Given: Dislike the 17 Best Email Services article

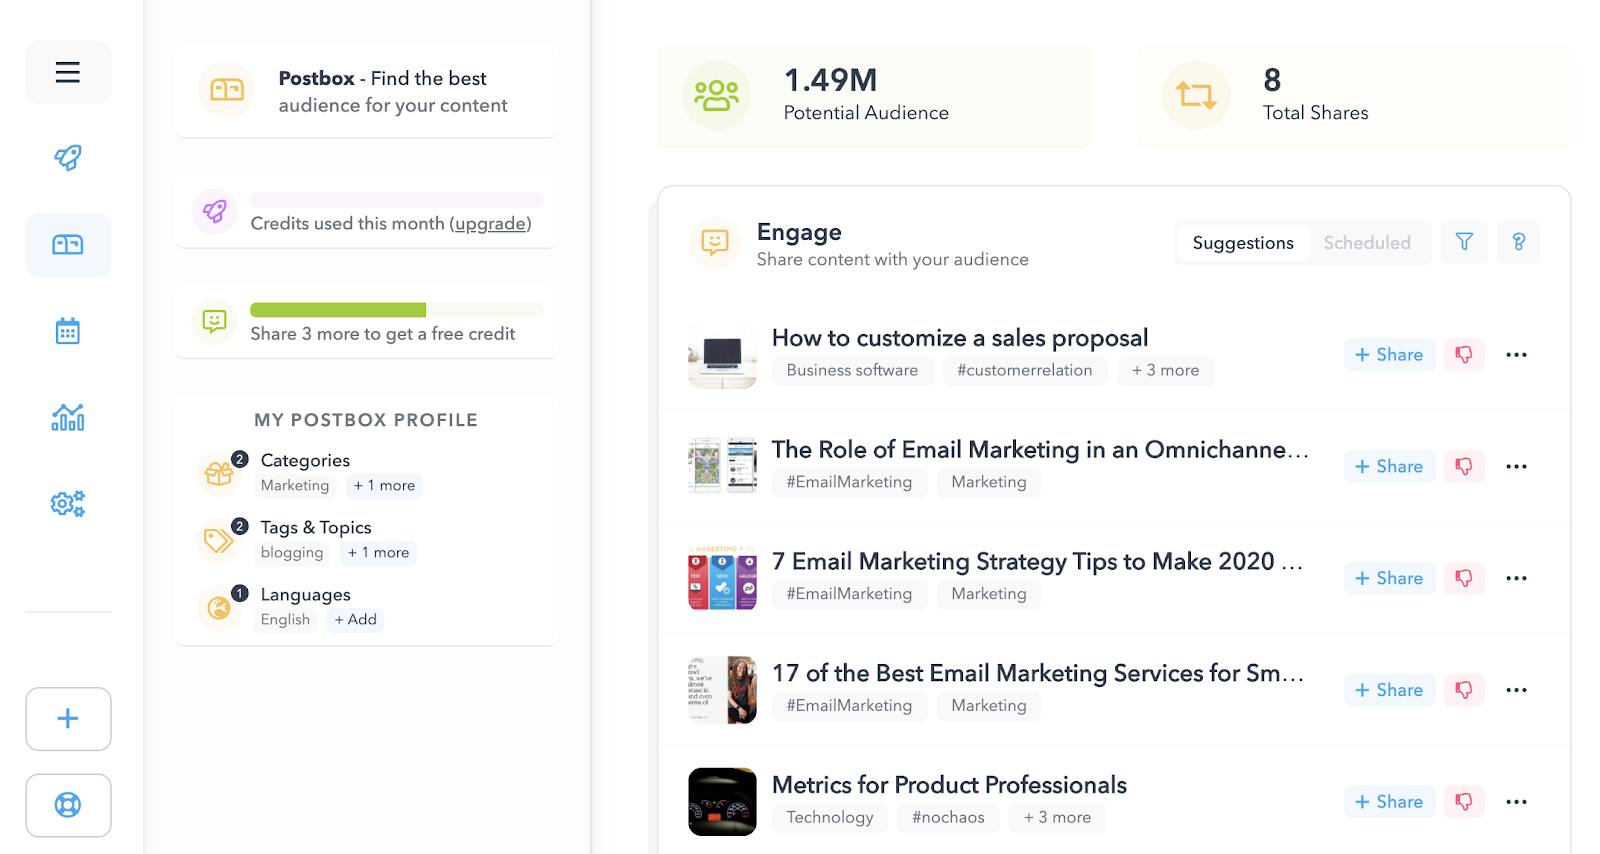Looking at the screenshot, I should click(1464, 690).
